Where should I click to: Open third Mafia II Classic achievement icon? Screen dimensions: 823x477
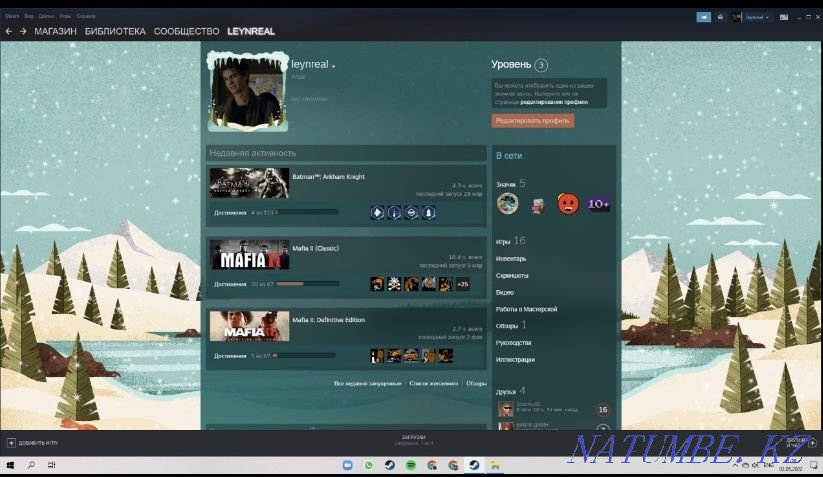pyautogui.click(x=412, y=284)
